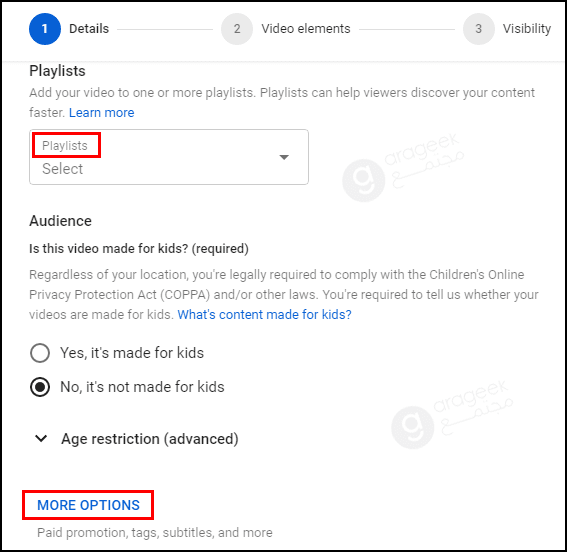The width and height of the screenshot is (567, 552).
Task: Open the Playlists Select dropdown
Action: [x=169, y=157]
